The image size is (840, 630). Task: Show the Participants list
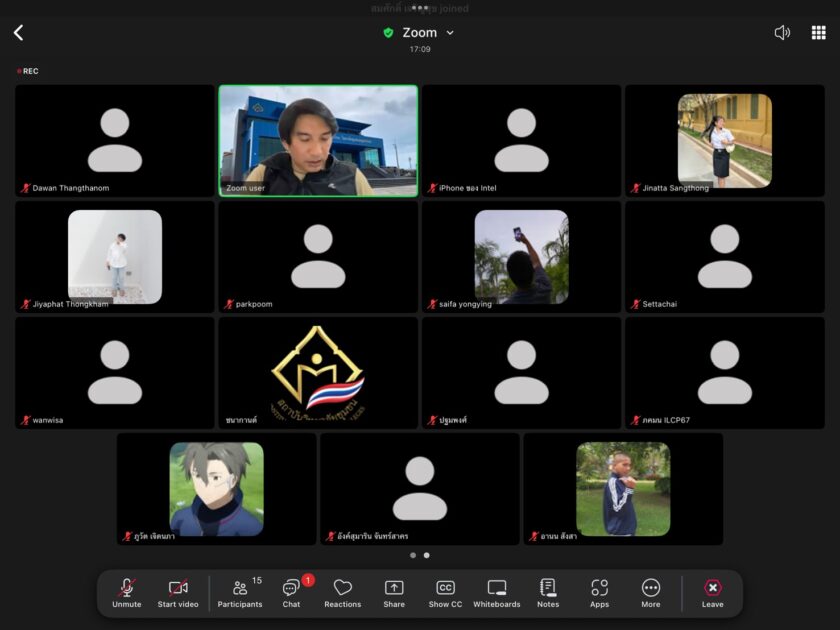(240, 593)
